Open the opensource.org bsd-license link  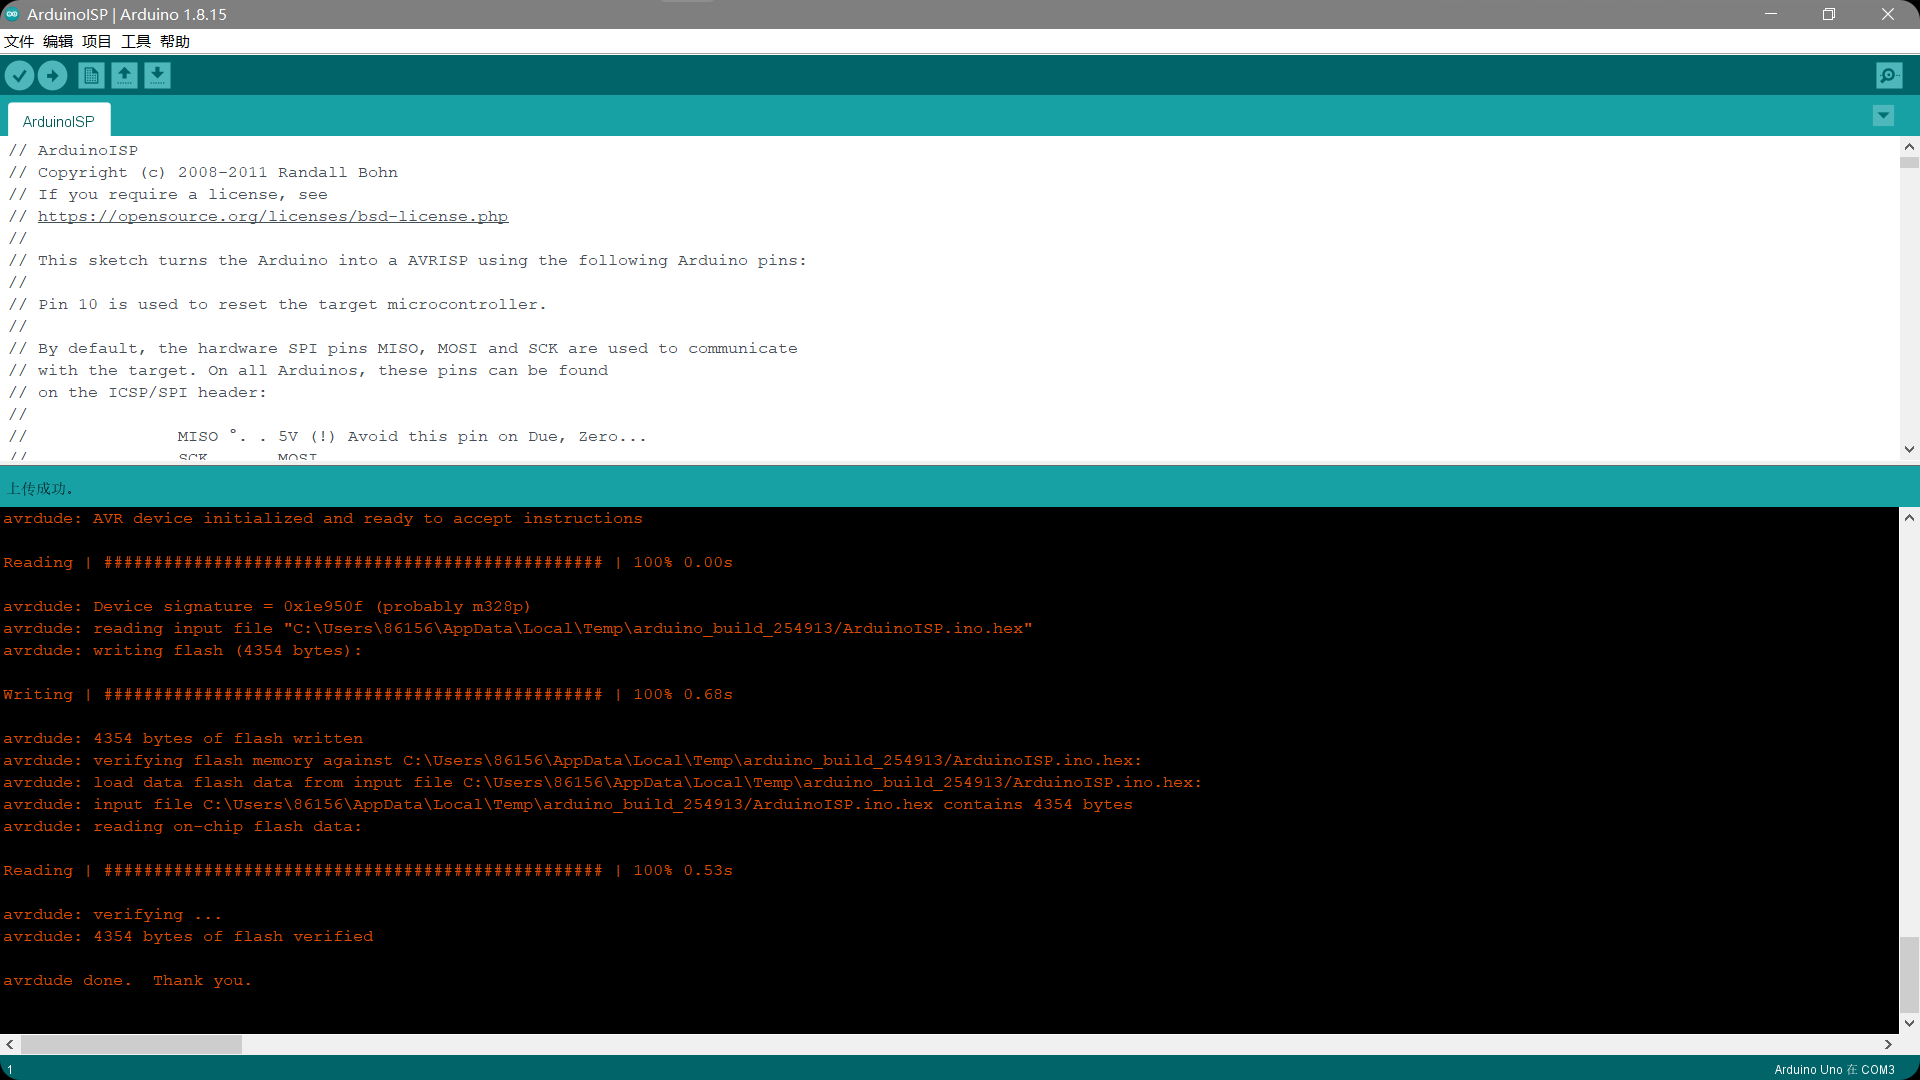[x=273, y=216]
